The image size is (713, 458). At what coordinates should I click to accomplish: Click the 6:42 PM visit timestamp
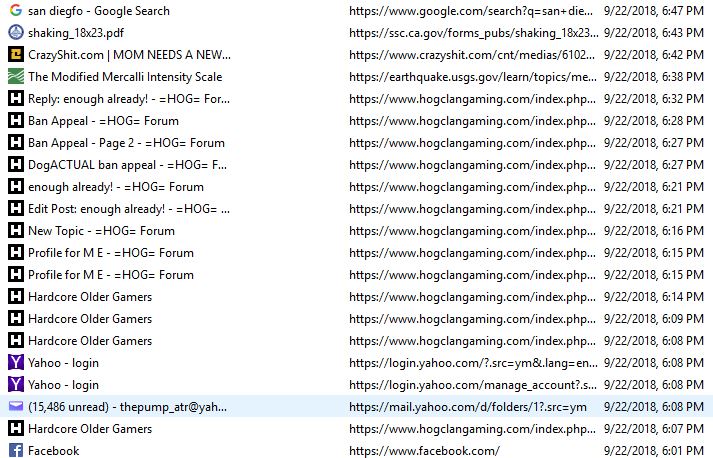coord(654,55)
